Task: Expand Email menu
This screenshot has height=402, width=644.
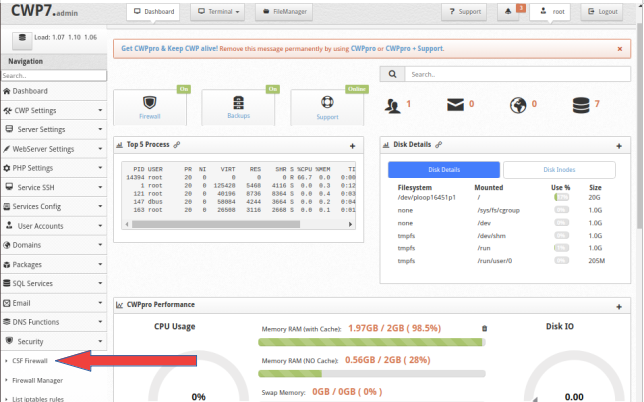Action: click(54, 303)
